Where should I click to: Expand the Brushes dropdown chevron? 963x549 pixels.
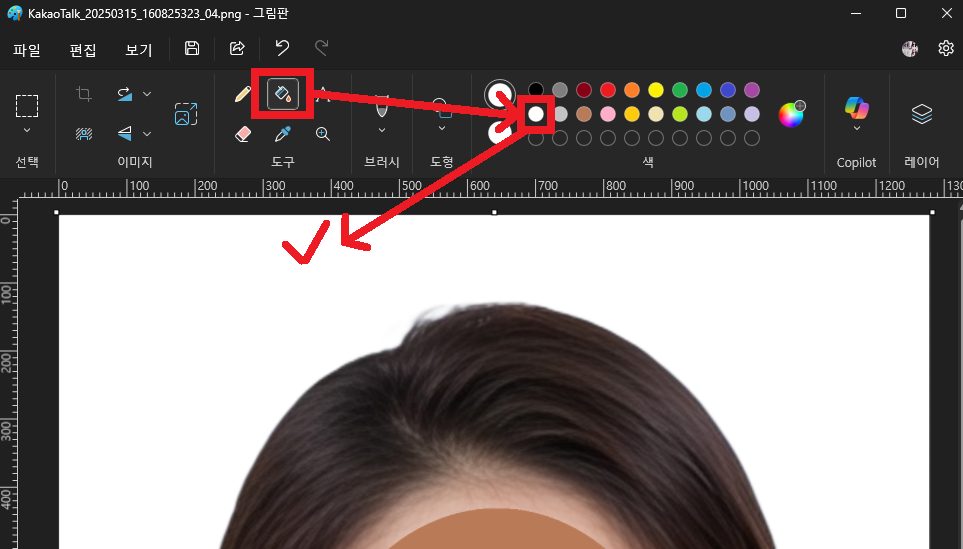coord(382,130)
